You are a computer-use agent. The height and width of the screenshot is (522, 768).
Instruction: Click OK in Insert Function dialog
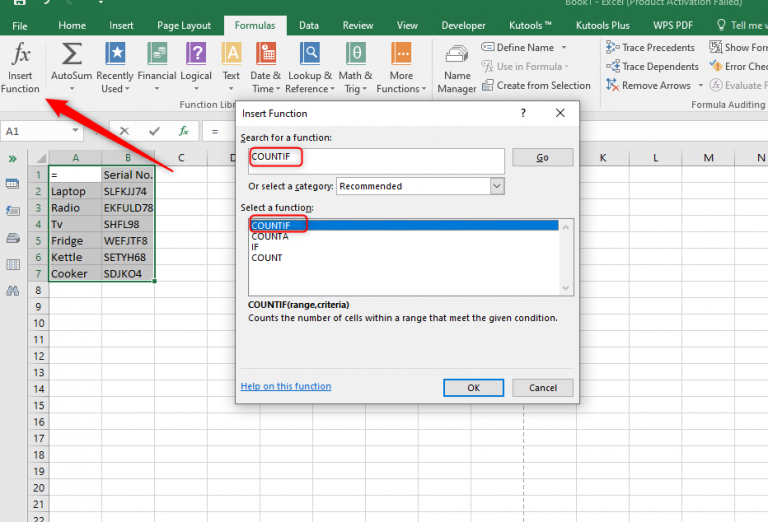point(473,387)
